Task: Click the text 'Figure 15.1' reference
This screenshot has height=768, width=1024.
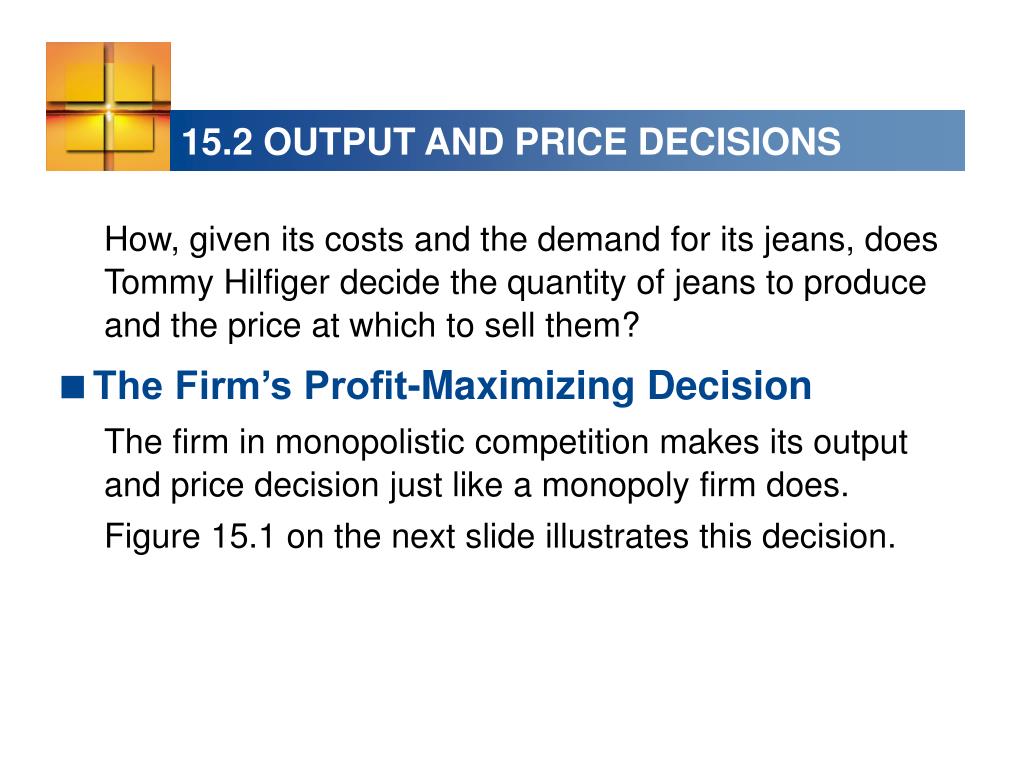Action: tap(190, 537)
